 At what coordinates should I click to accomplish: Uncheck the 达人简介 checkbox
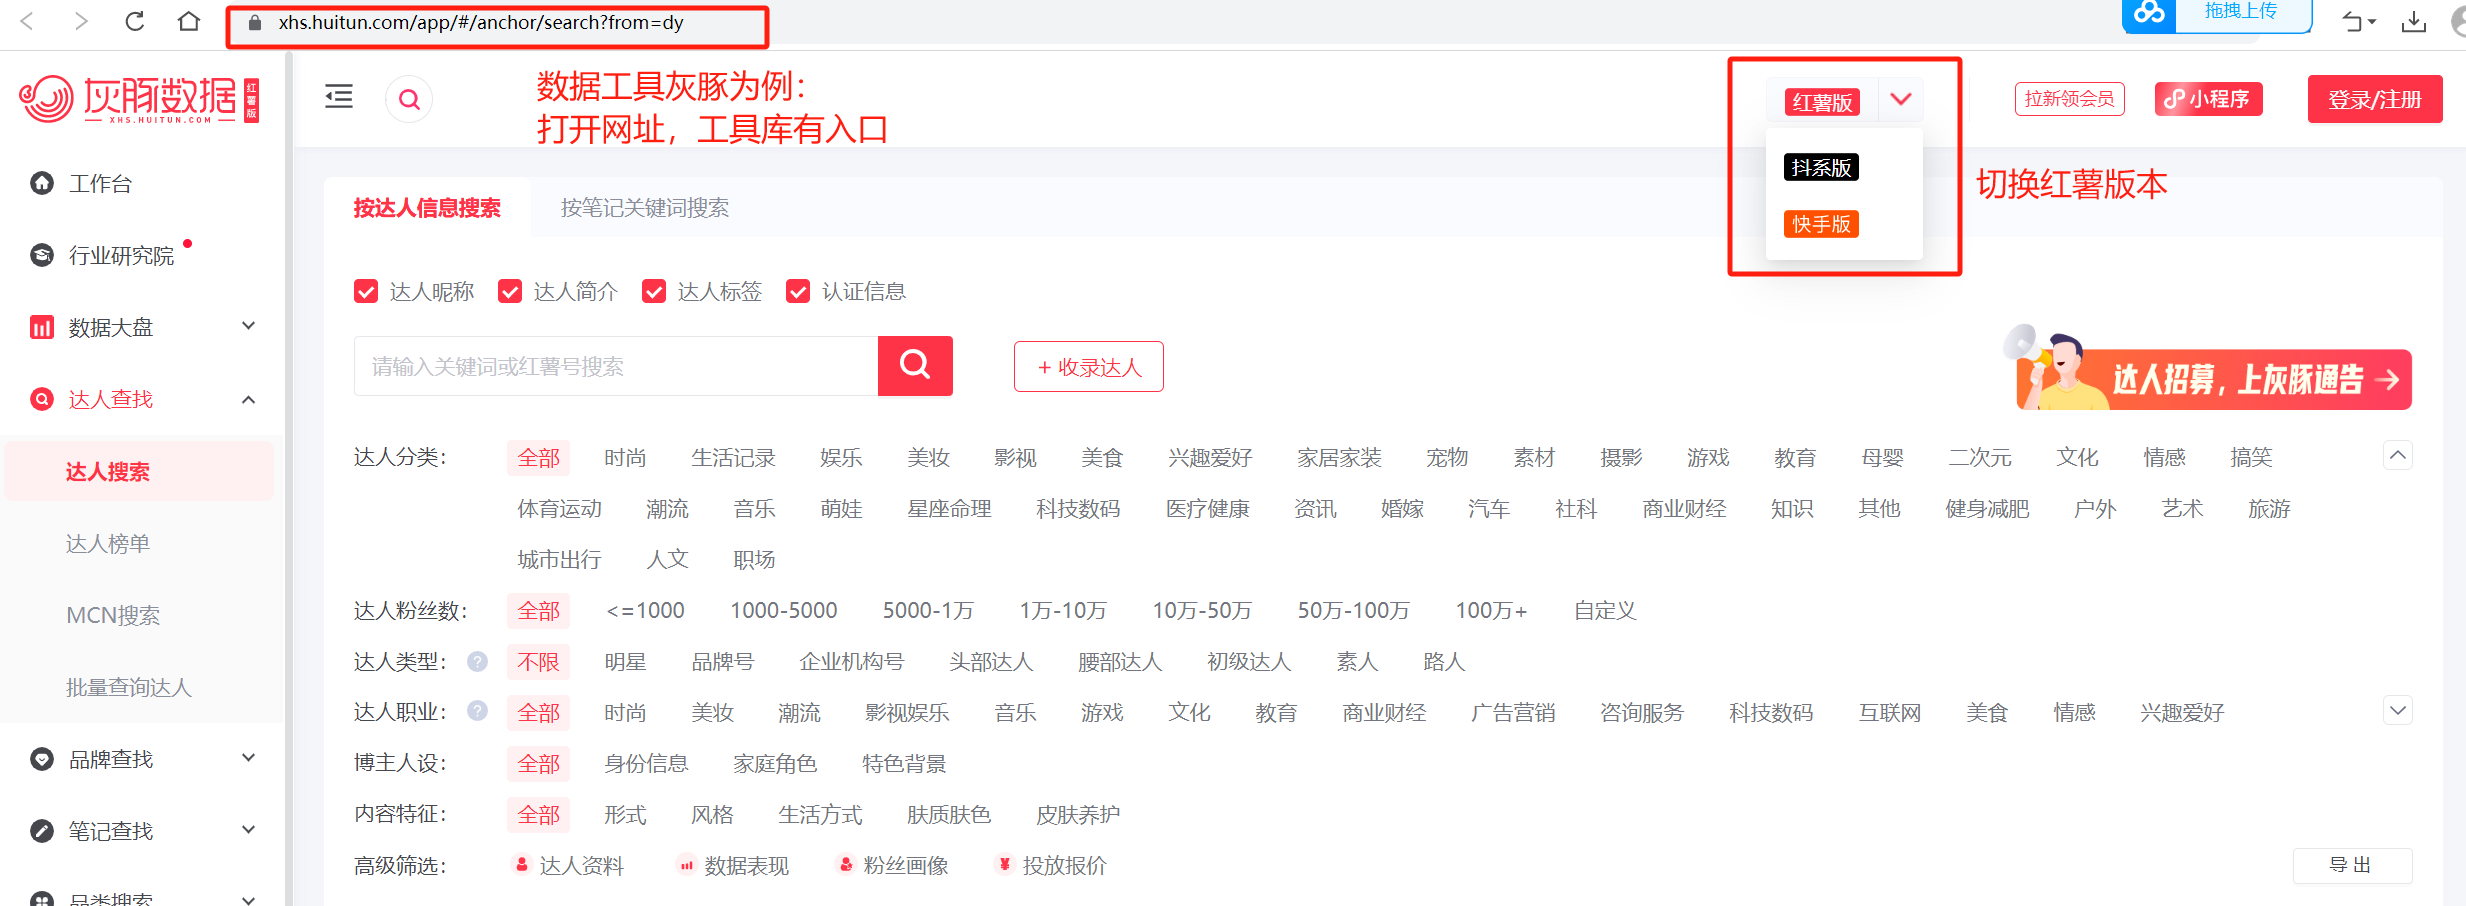[x=510, y=291]
